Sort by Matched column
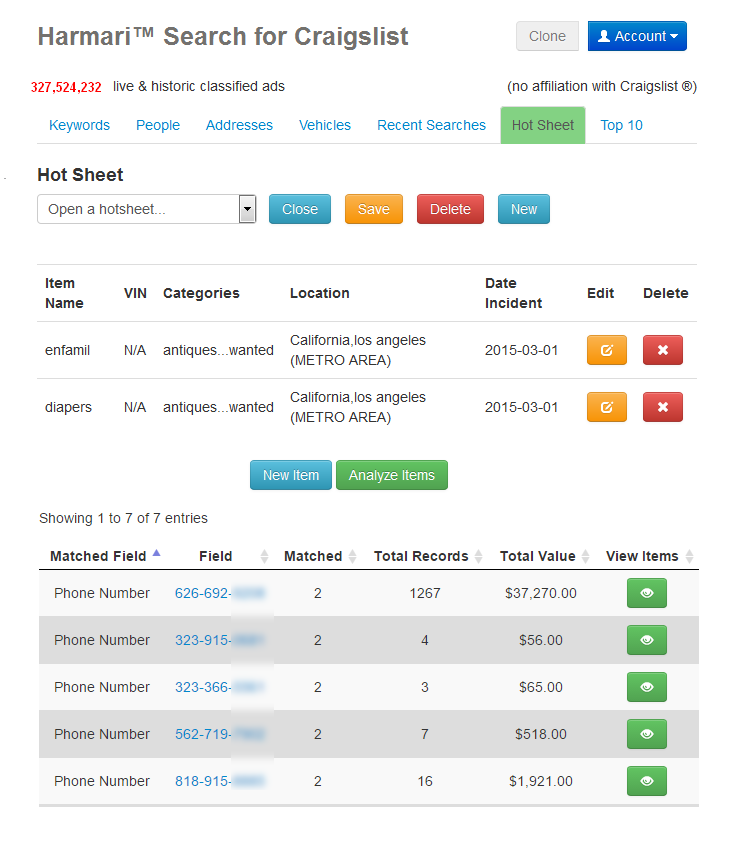744x841 pixels. coord(318,556)
